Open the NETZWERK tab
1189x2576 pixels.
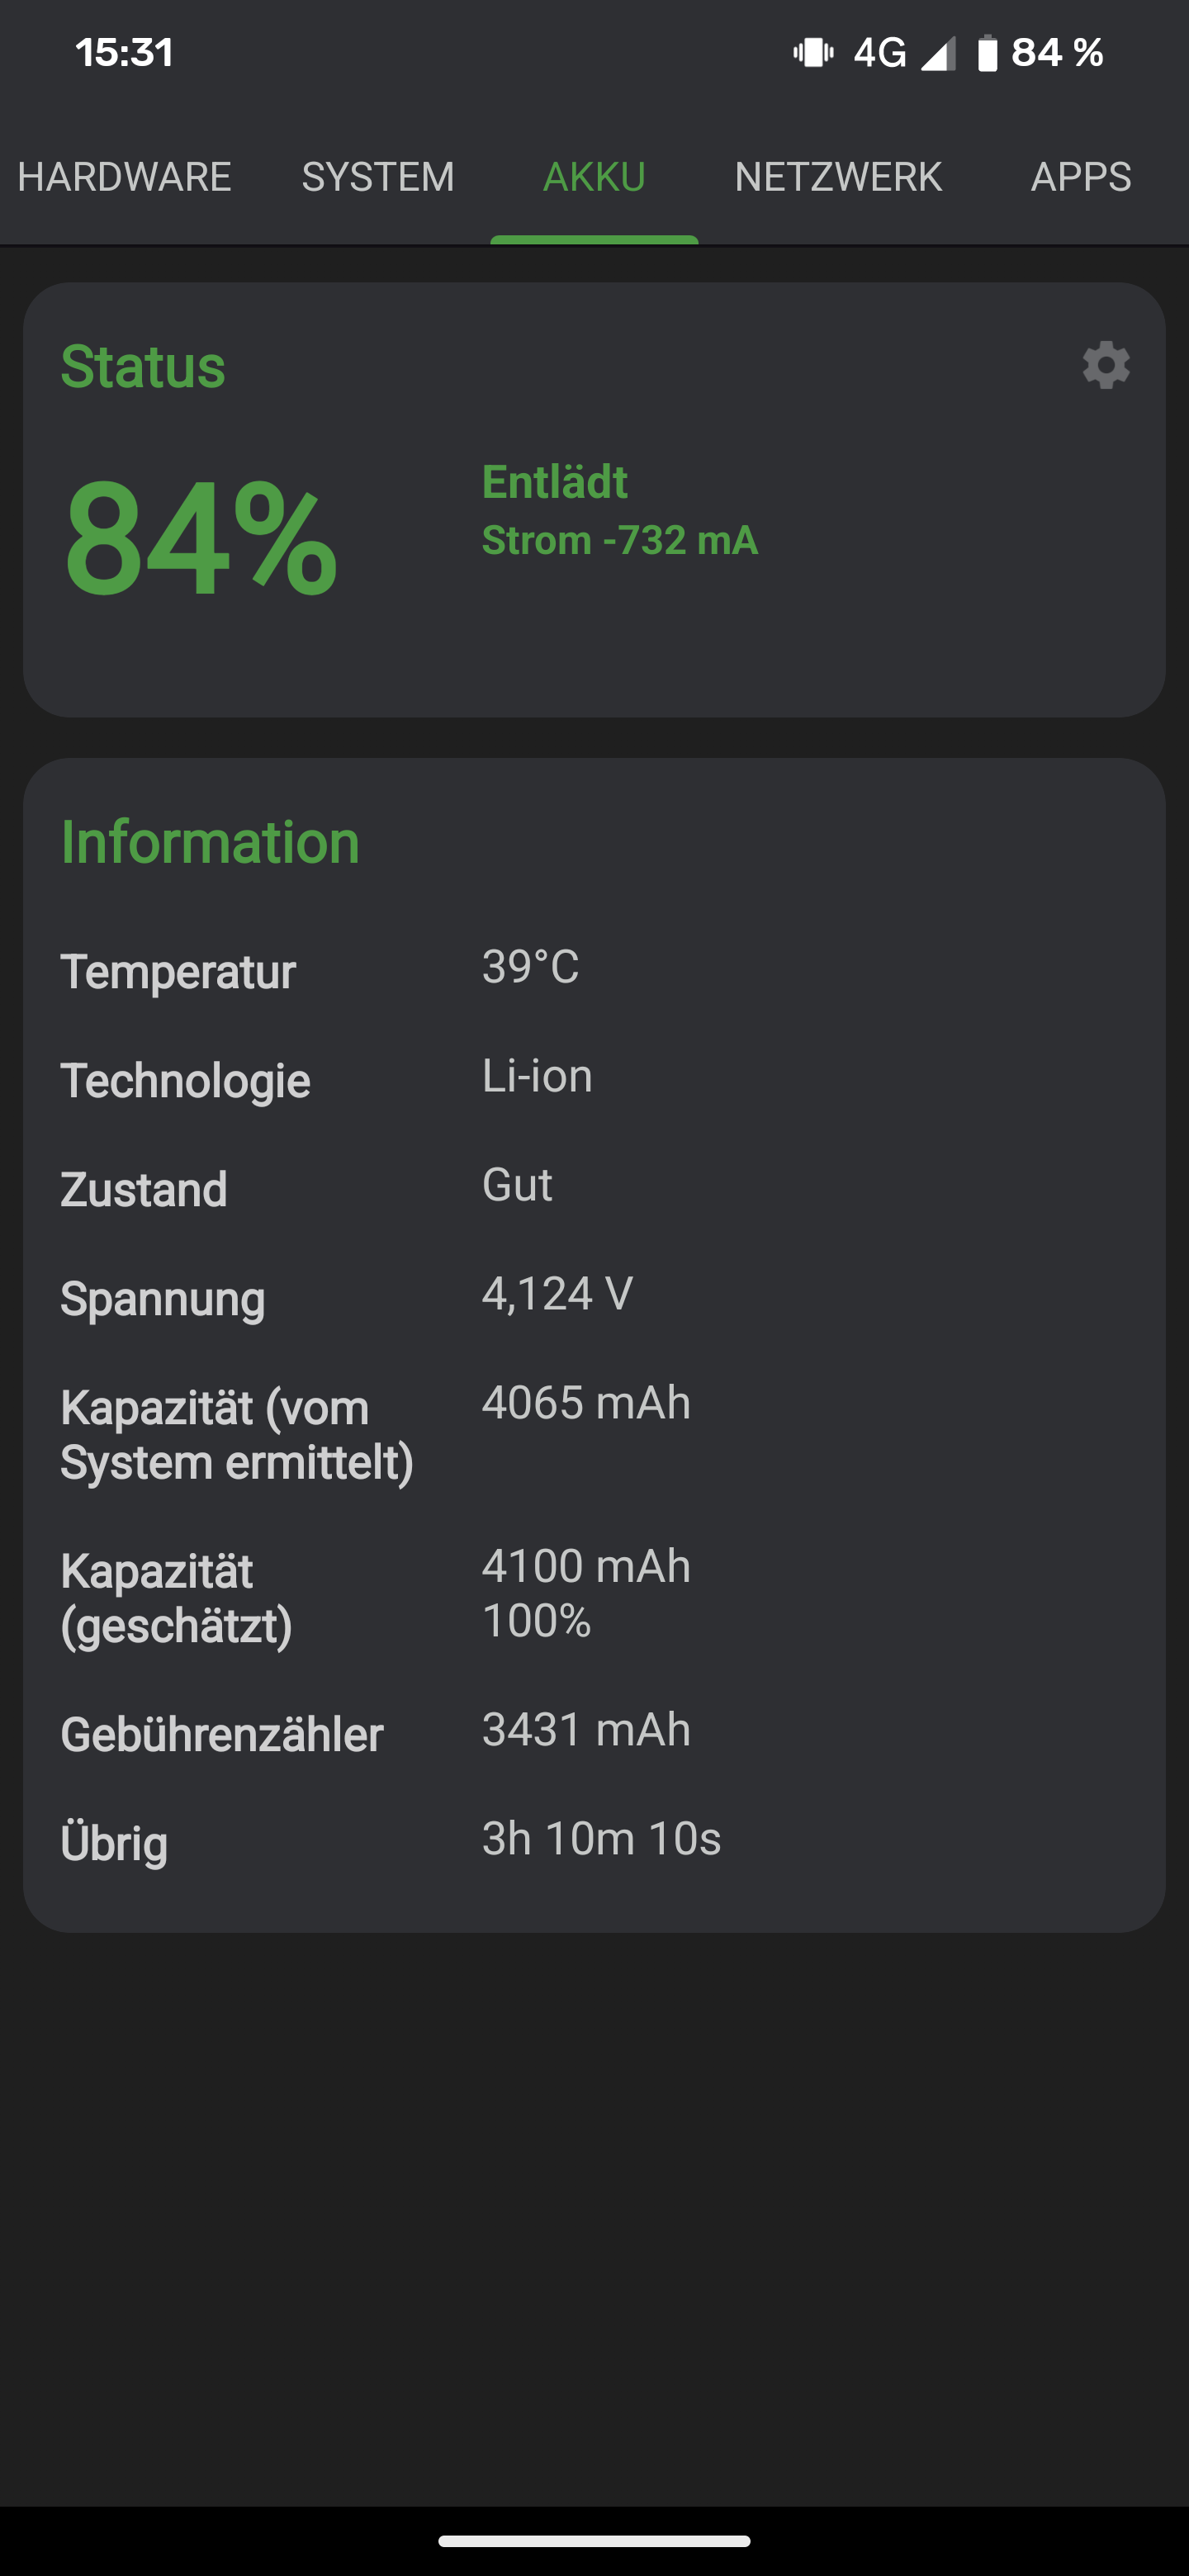(x=838, y=177)
